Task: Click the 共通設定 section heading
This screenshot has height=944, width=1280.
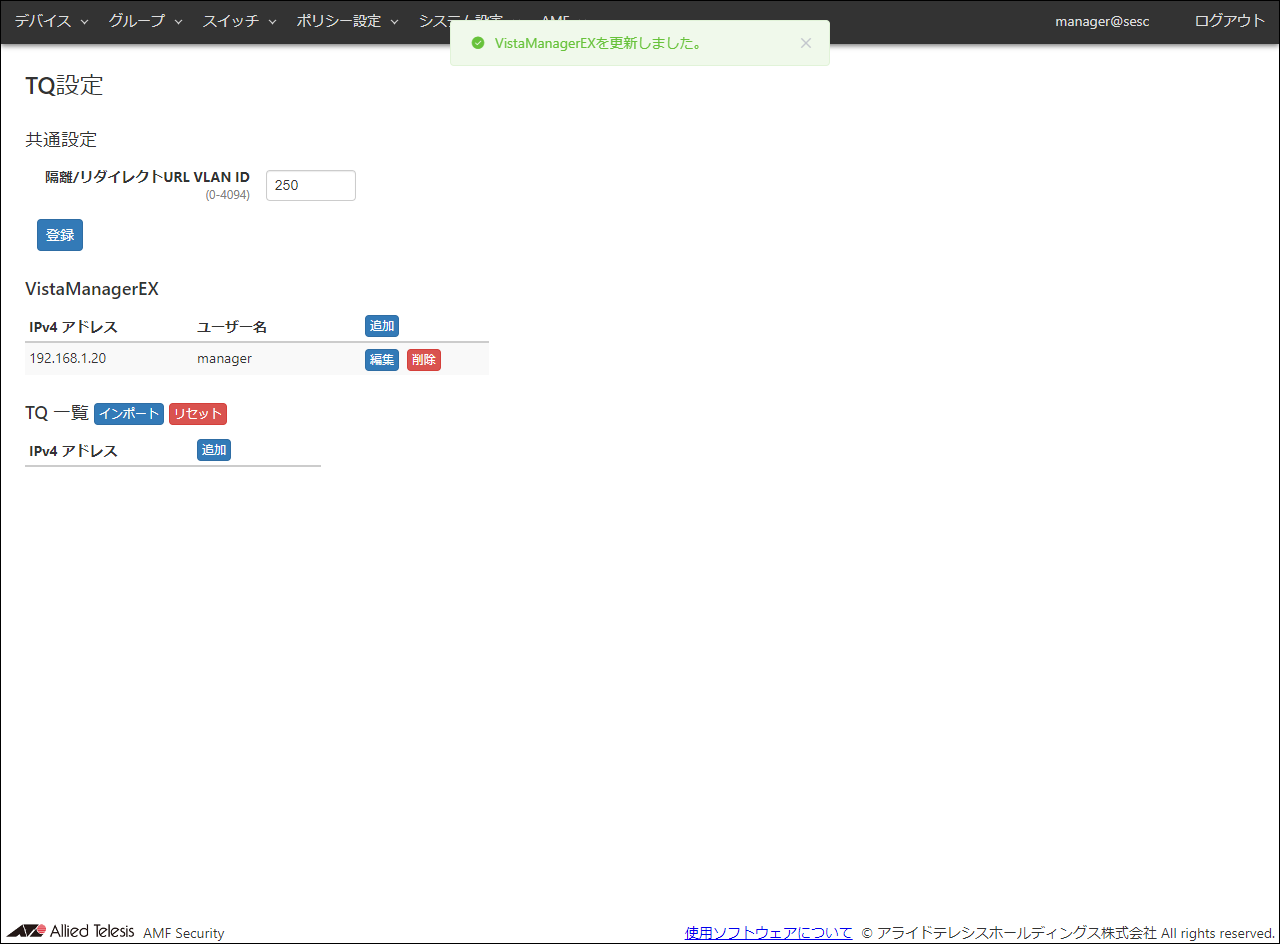Action: coord(61,140)
